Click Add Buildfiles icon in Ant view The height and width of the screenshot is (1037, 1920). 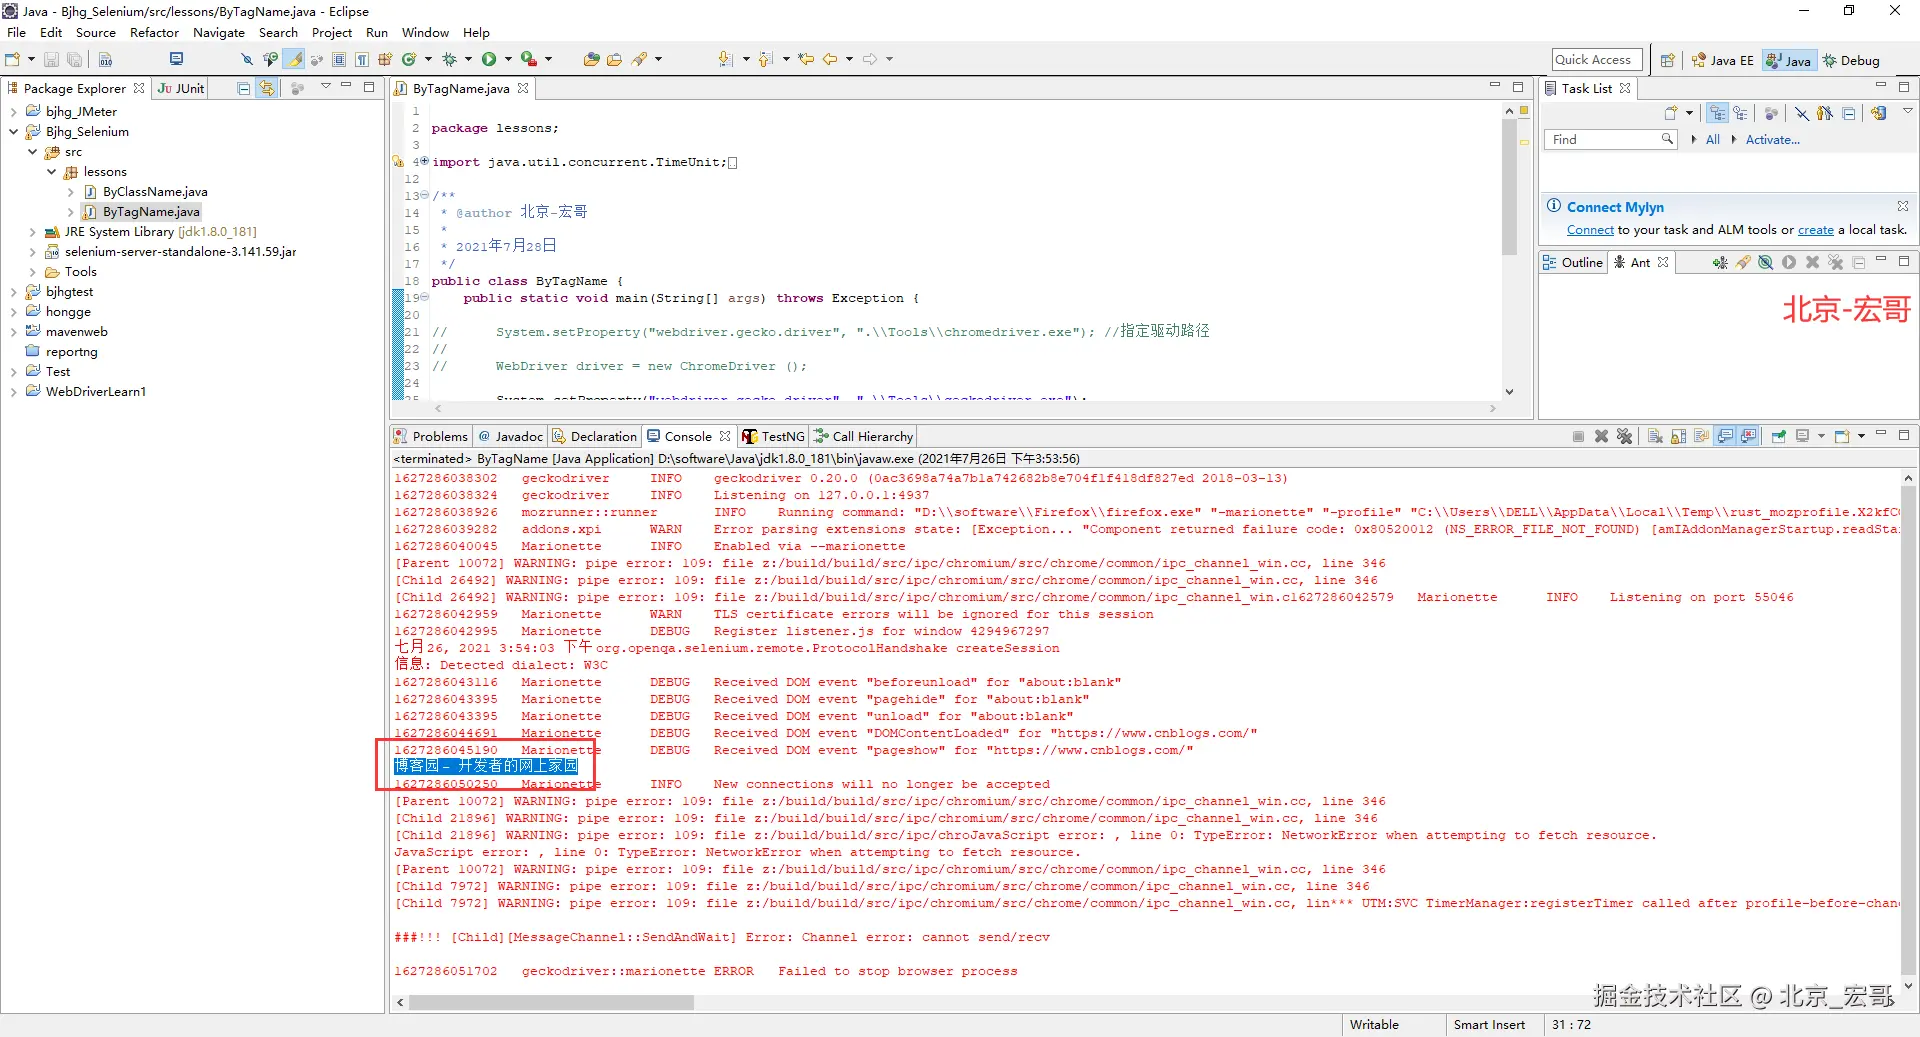1720,263
